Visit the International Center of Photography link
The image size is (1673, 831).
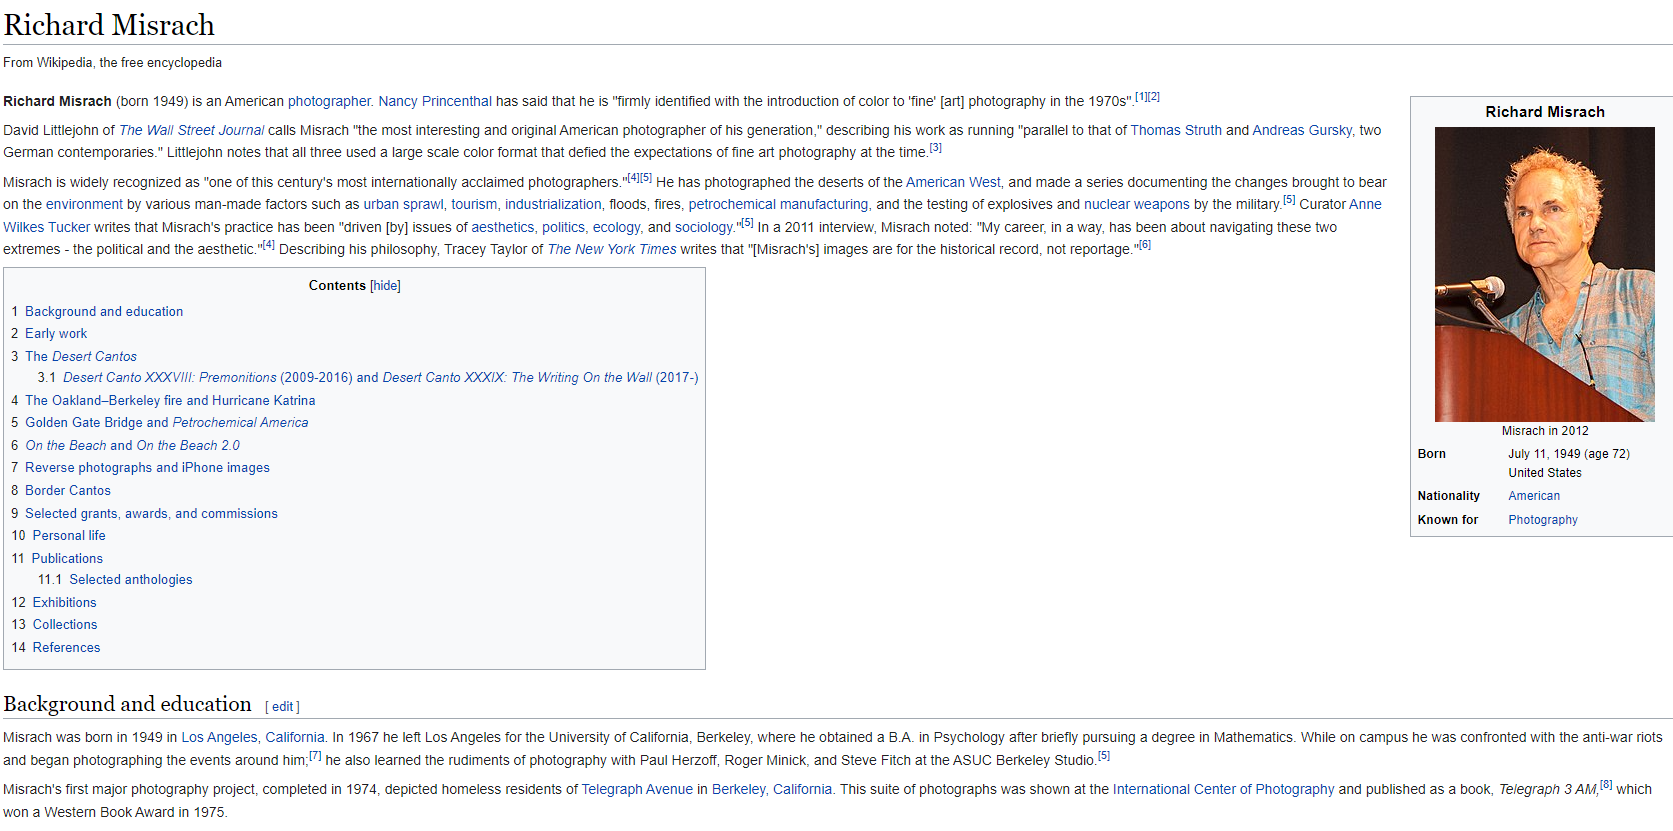(x=1224, y=790)
